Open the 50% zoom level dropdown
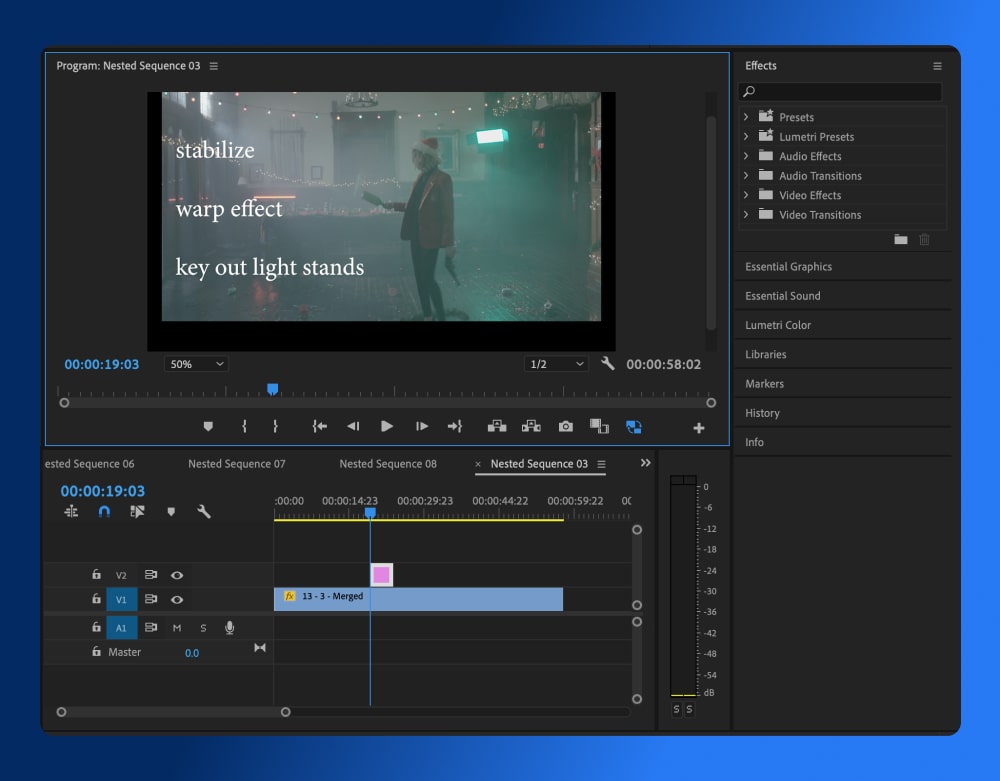Image resolution: width=1000 pixels, height=781 pixels. click(195, 363)
